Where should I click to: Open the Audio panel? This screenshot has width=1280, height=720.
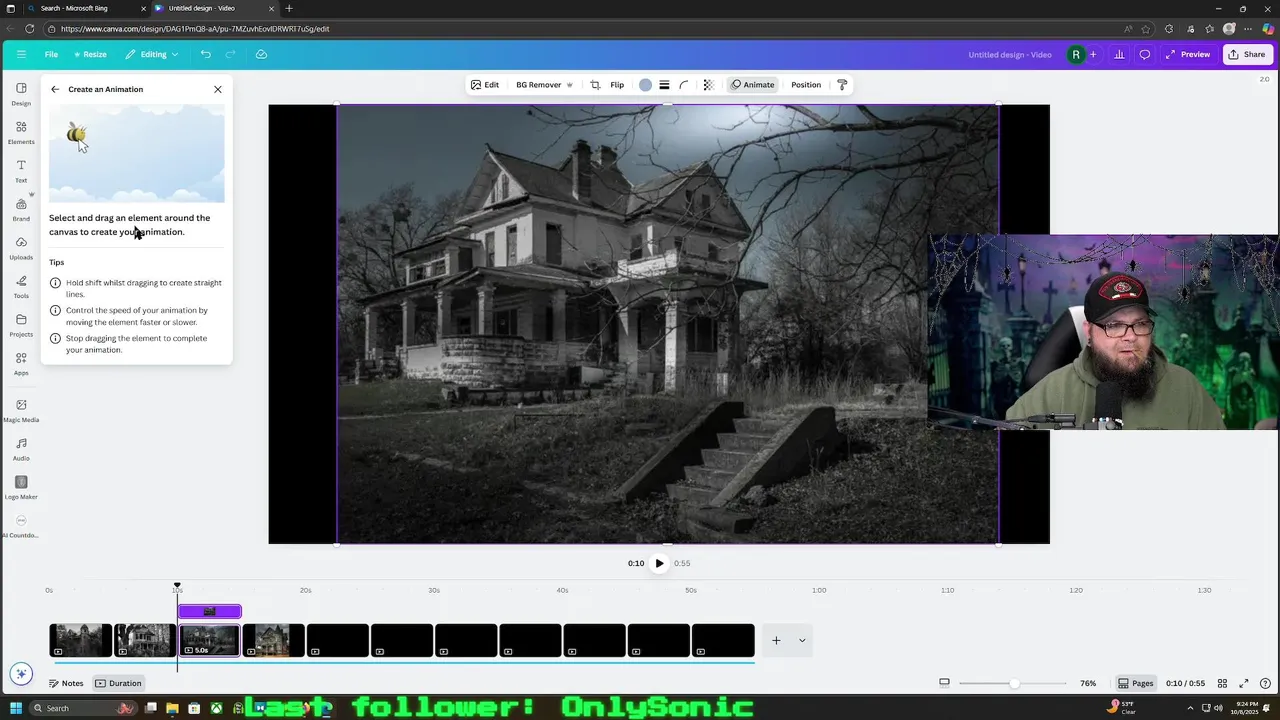point(21,449)
